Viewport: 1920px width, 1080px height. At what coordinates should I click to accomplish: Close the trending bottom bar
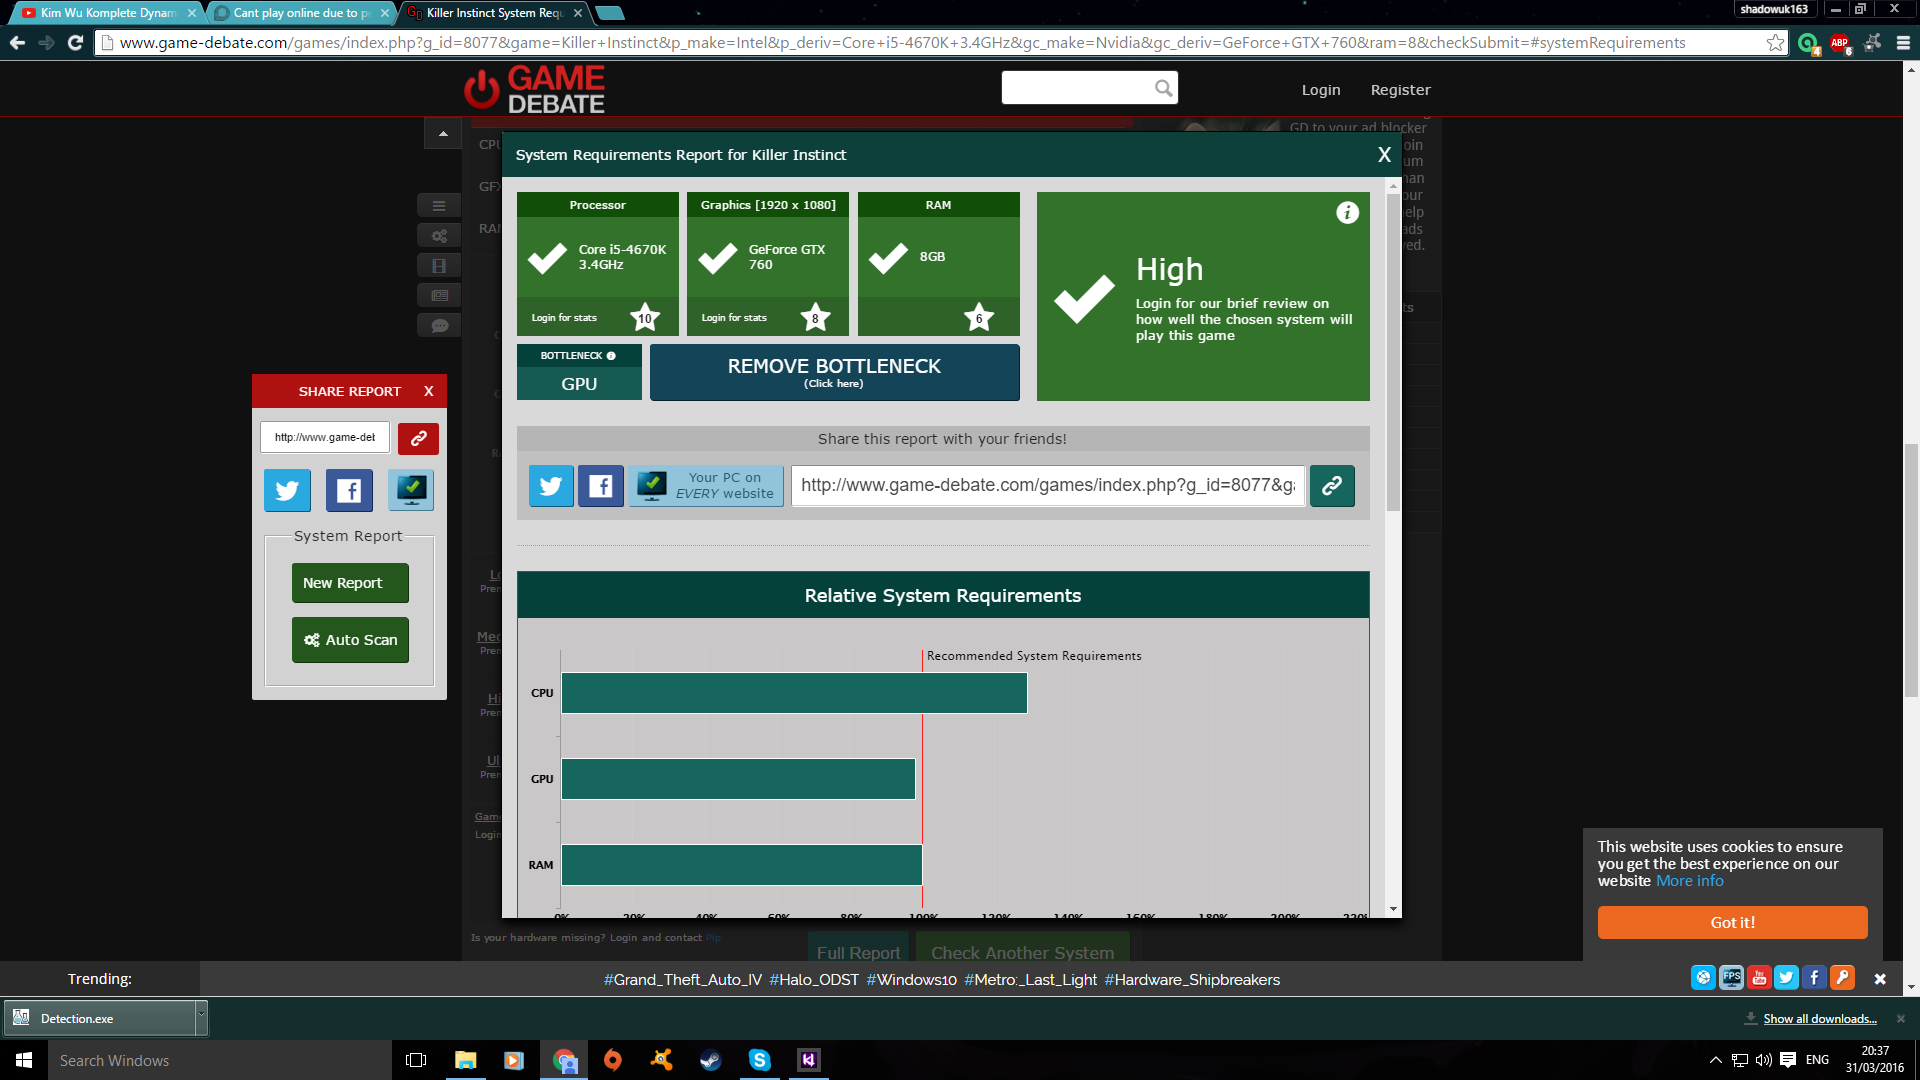click(1880, 979)
